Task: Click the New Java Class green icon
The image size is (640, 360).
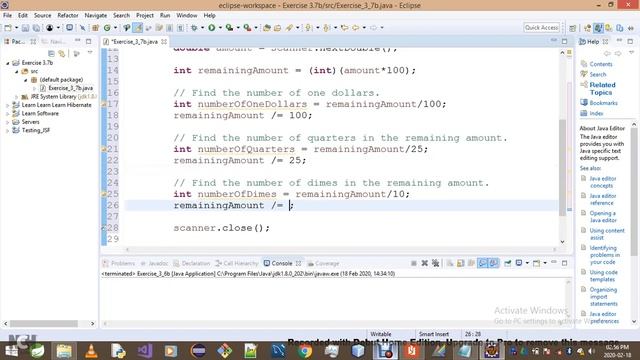Action: (107, 28)
